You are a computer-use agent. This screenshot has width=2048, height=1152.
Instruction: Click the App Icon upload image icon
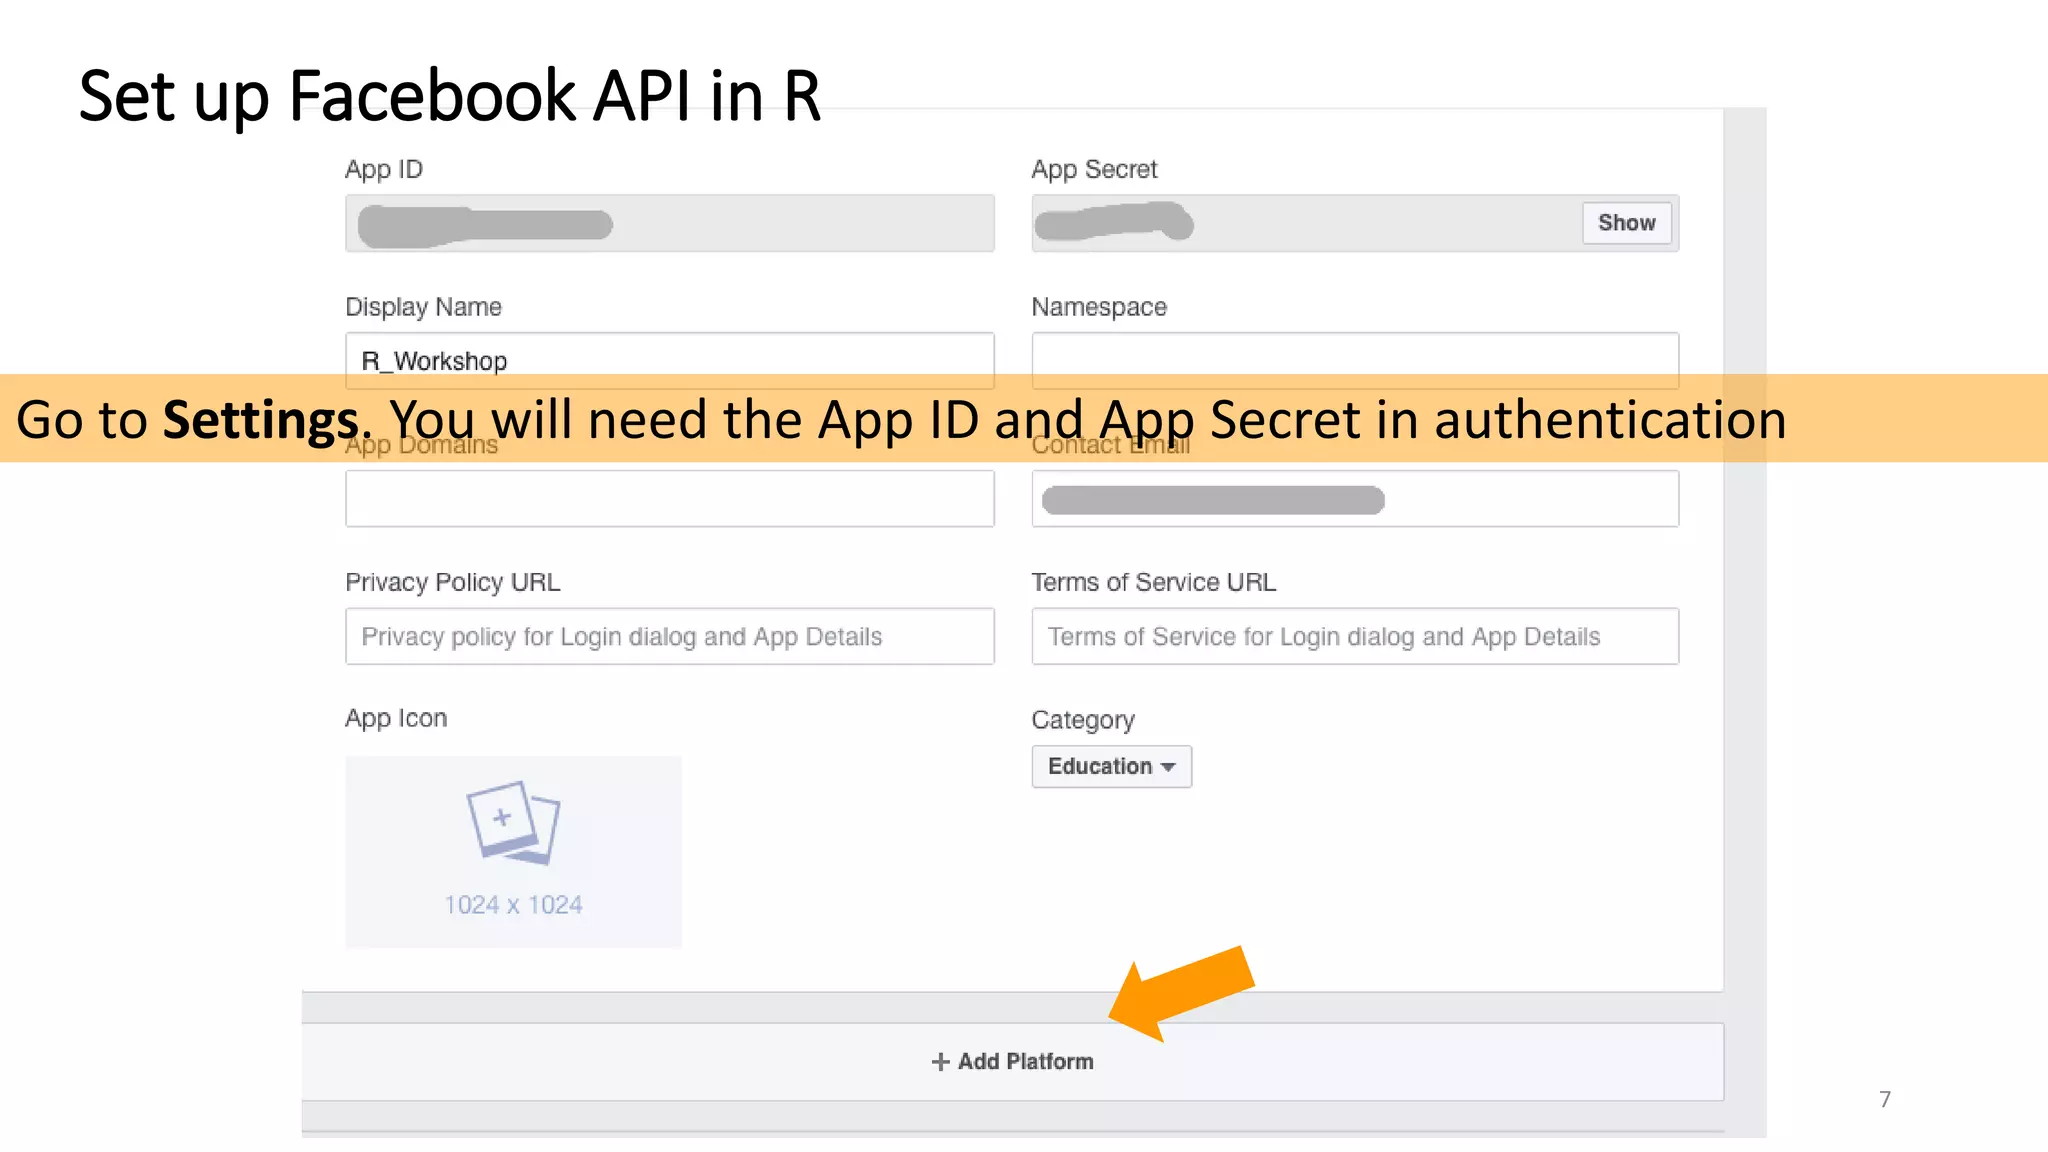513,823
